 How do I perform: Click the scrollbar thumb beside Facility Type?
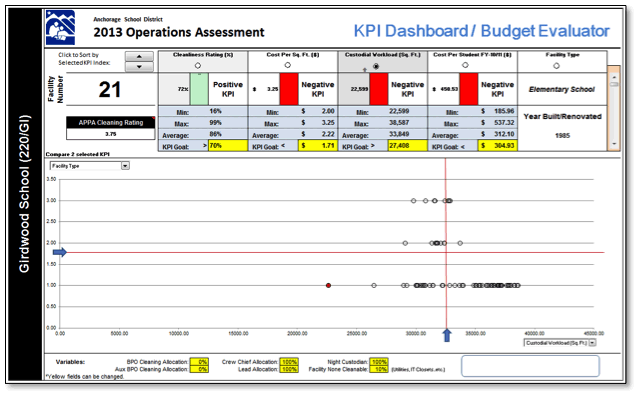click(614, 84)
